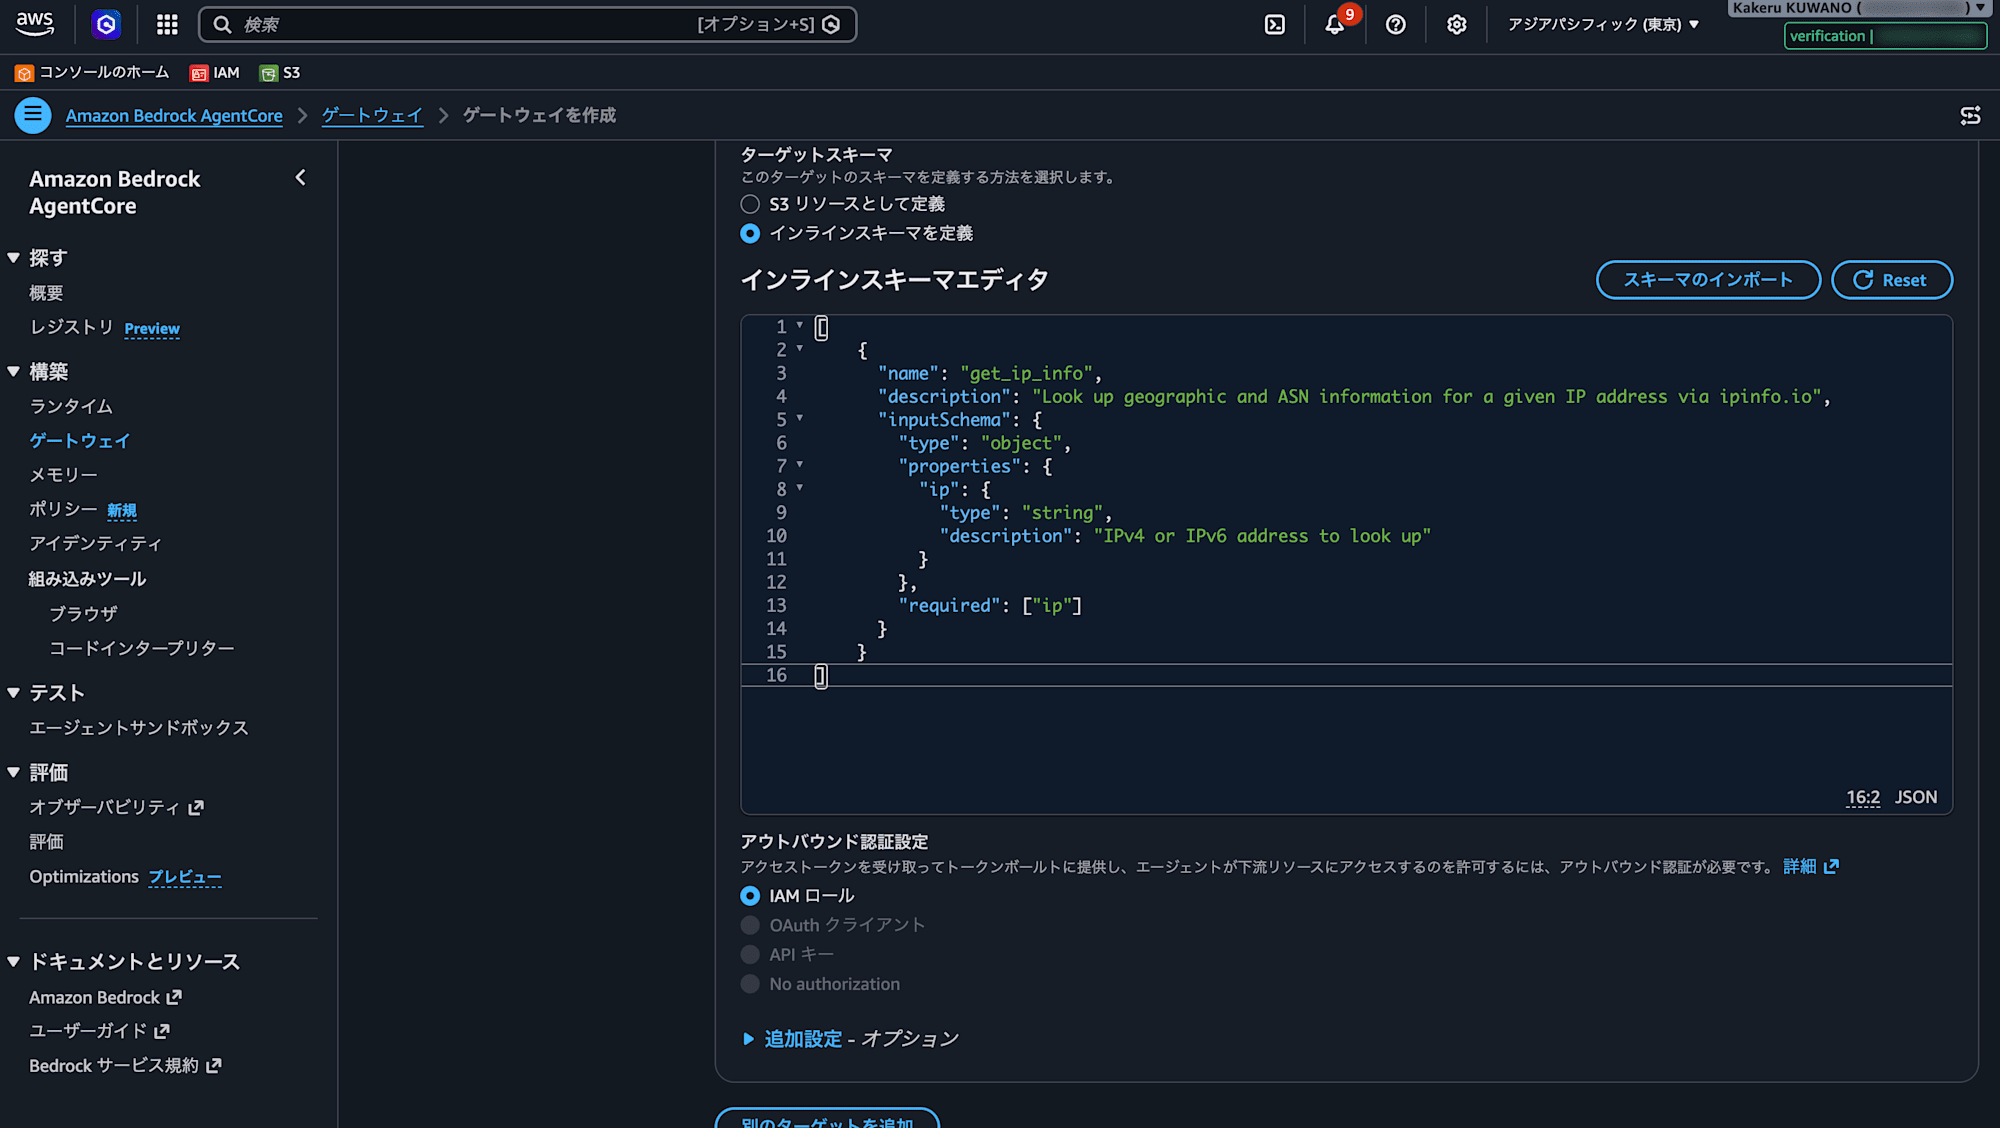Open Amazon Bedrock docs link in sidebar
The height and width of the screenshot is (1128, 2000).
click(x=105, y=997)
